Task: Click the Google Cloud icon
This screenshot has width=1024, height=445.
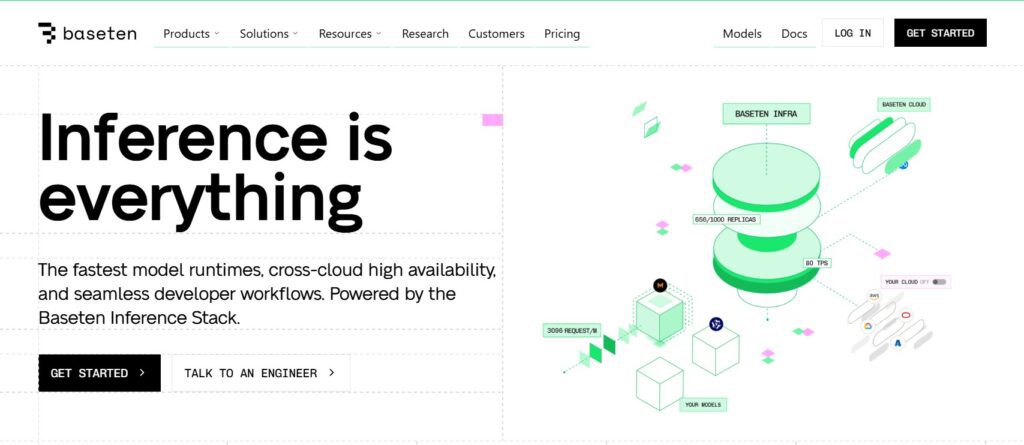Action: (x=869, y=325)
